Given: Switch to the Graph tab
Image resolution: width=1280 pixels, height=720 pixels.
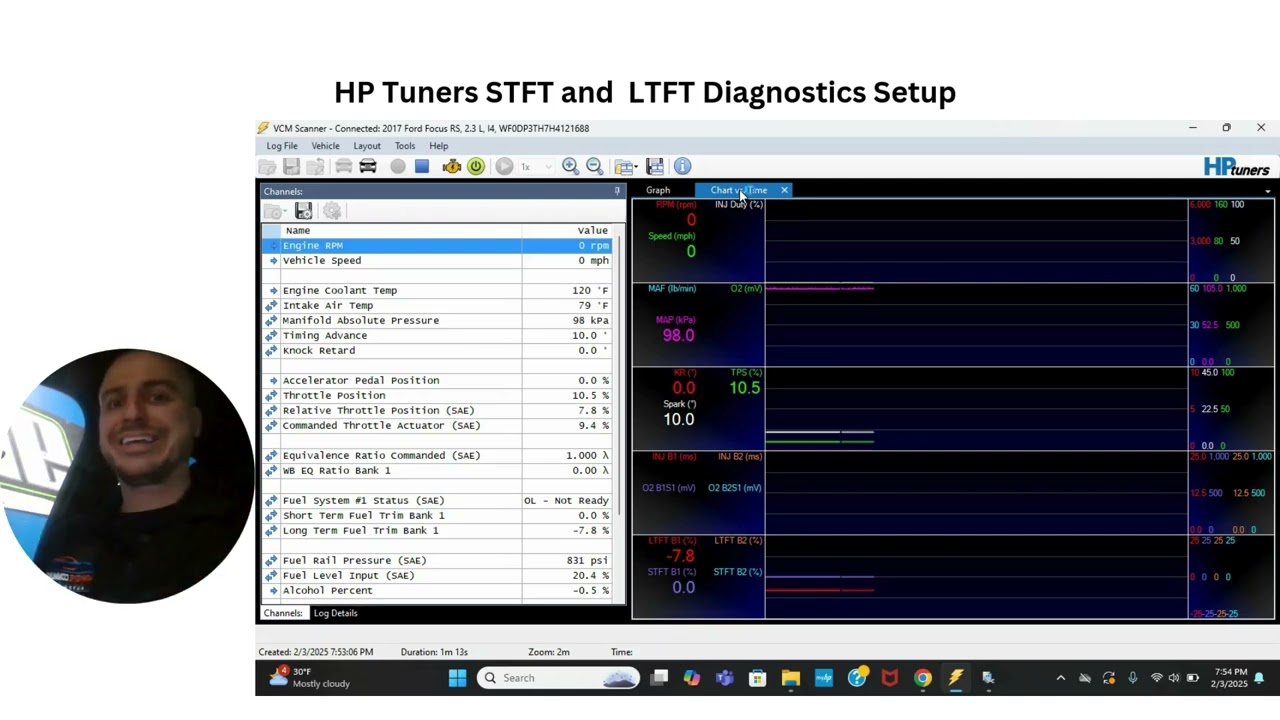Looking at the screenshot, I should [x=658, y=190].
